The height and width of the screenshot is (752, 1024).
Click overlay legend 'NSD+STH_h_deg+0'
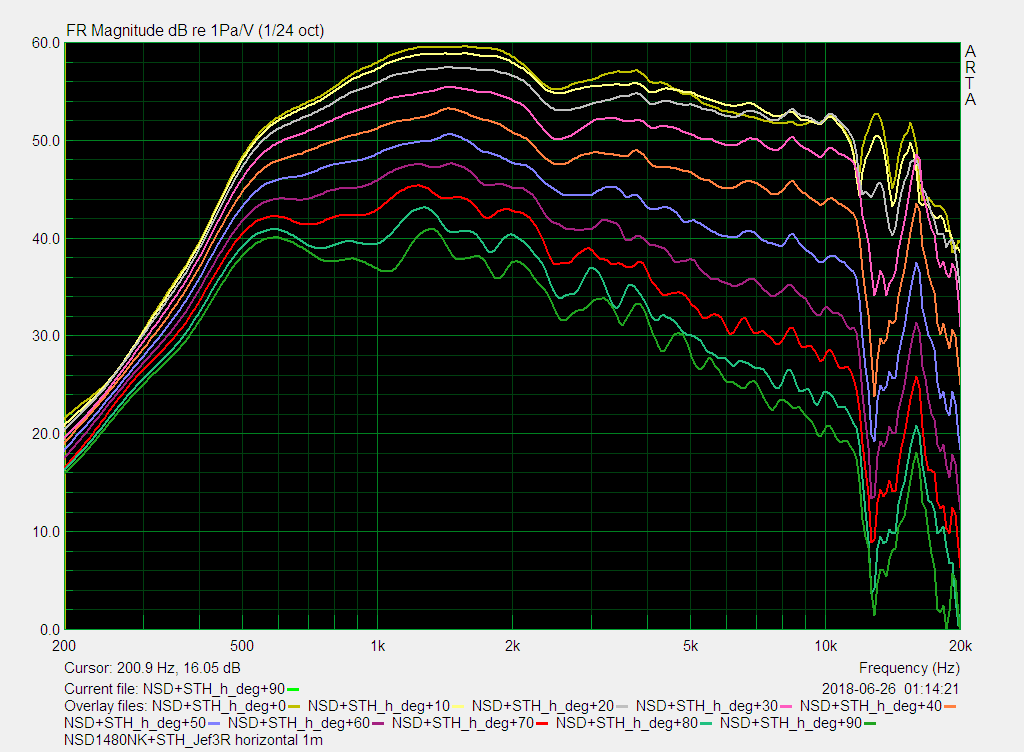(219, 706)
